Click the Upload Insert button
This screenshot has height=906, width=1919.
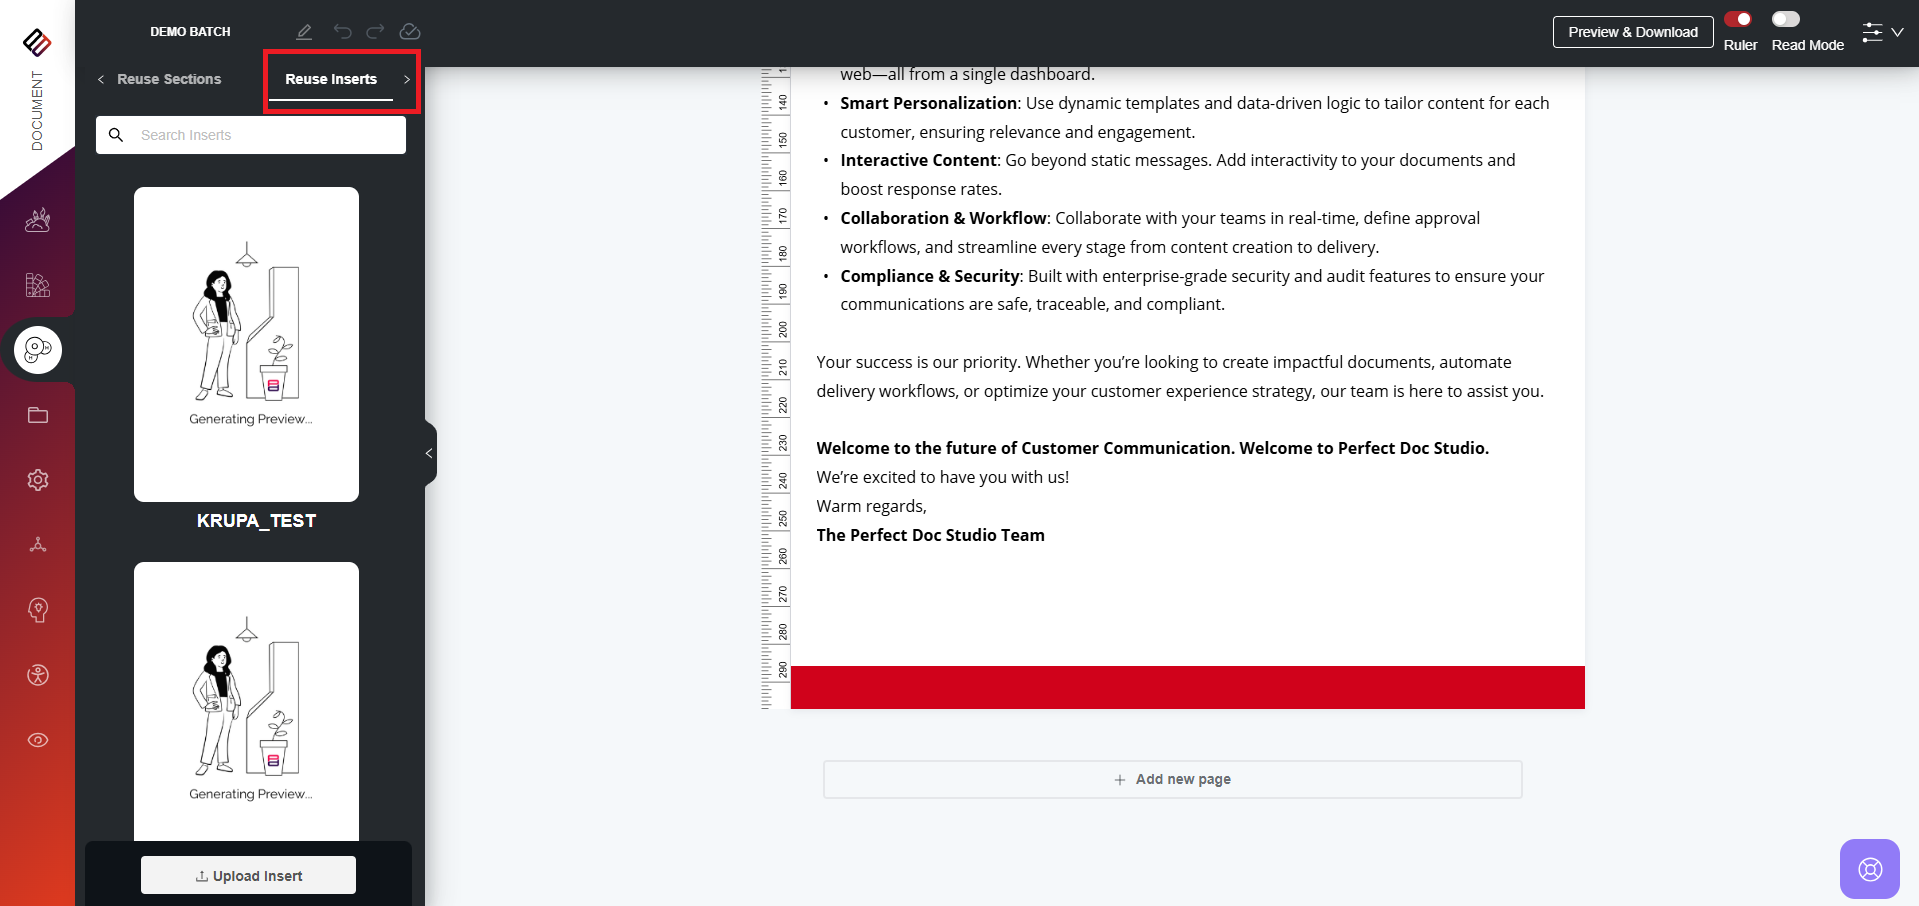(x=248, y=875)
